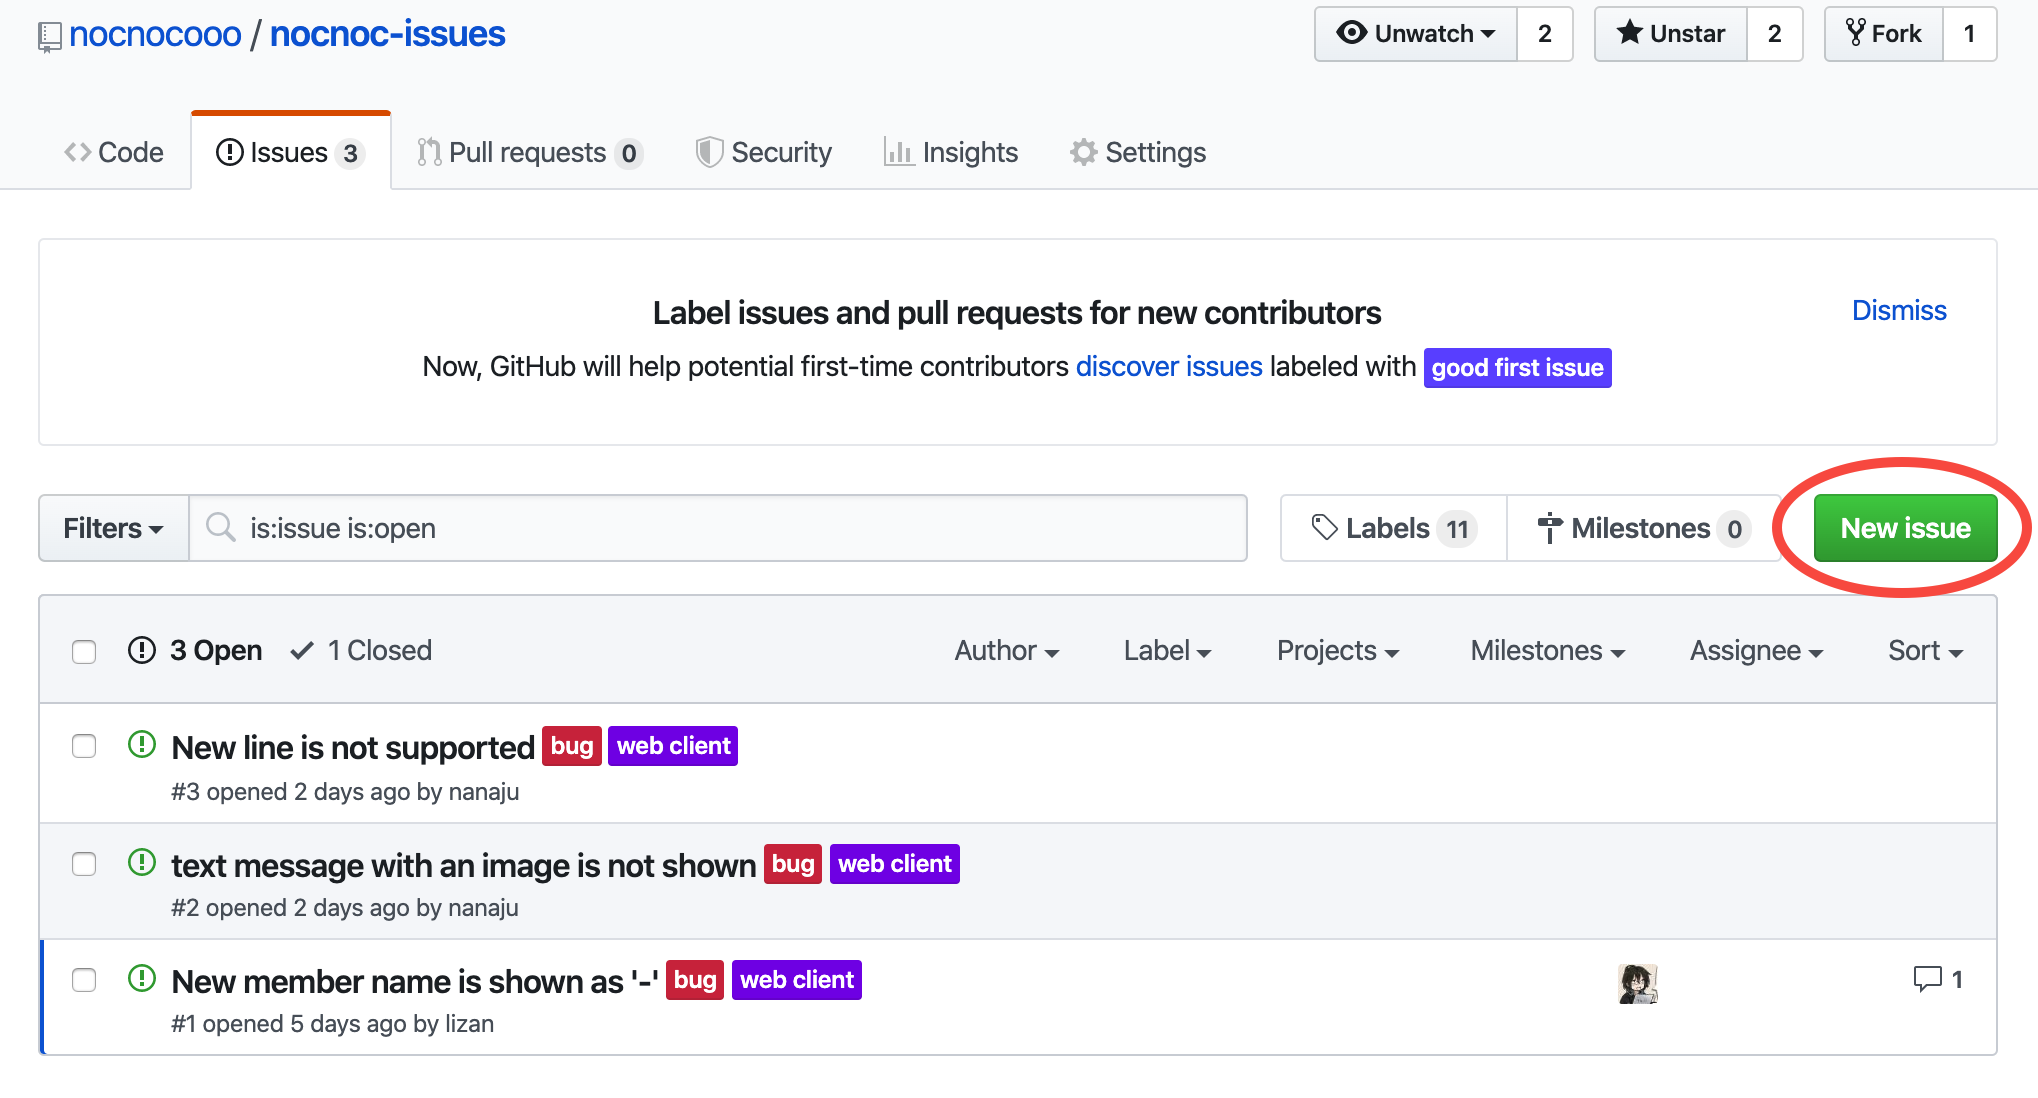Expand the Author filter dropdown

(1006, 651)
